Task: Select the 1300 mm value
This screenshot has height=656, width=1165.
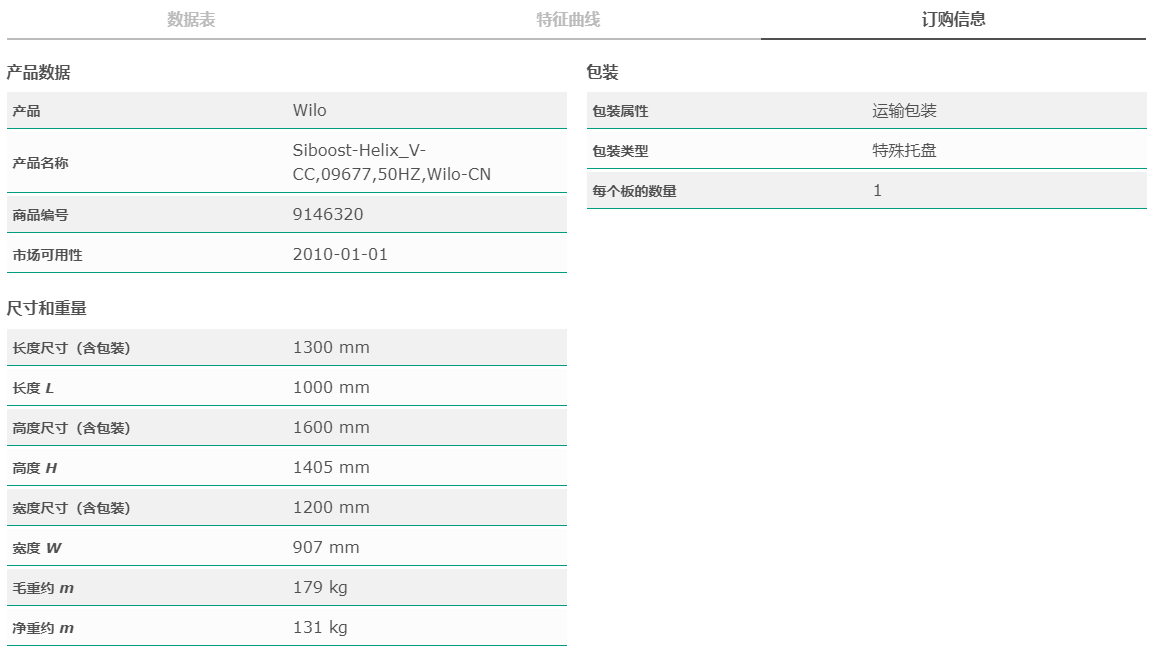Action: point(331,347)
